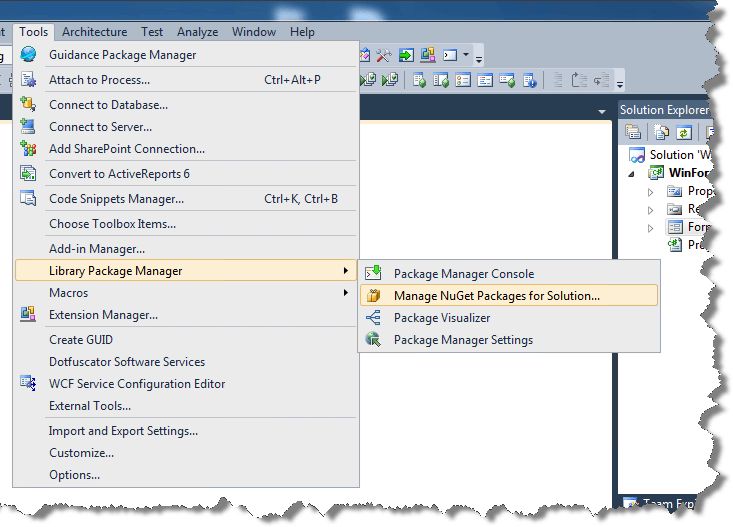733x527 pixels.
Task: Click test results icon with orange circles
Action: tap(462, 80)
